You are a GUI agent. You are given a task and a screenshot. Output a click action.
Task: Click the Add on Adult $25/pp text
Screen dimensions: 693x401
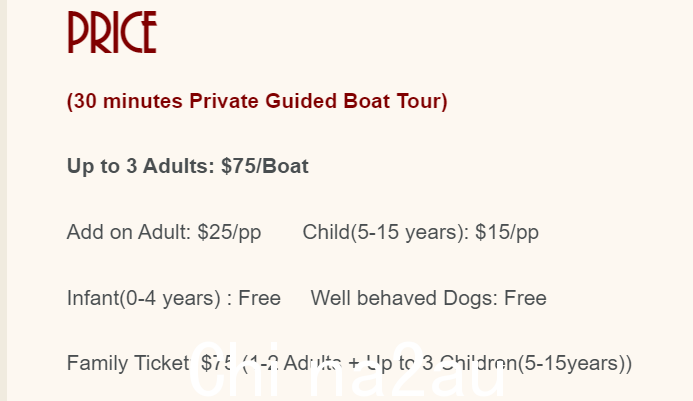(164, 233)
